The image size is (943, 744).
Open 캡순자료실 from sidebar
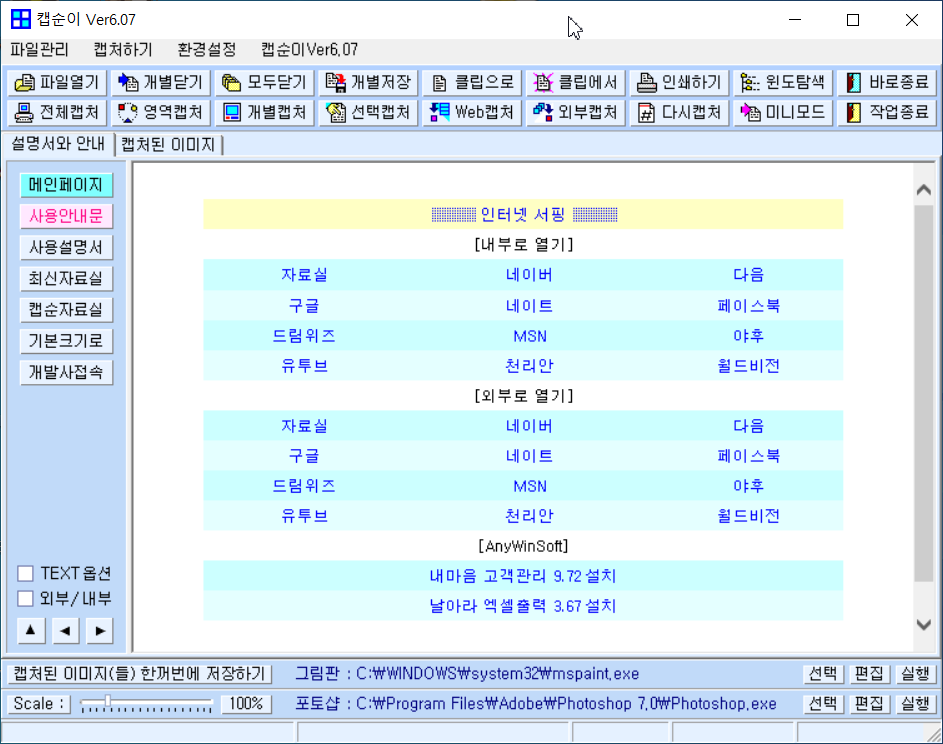(66, 310)
